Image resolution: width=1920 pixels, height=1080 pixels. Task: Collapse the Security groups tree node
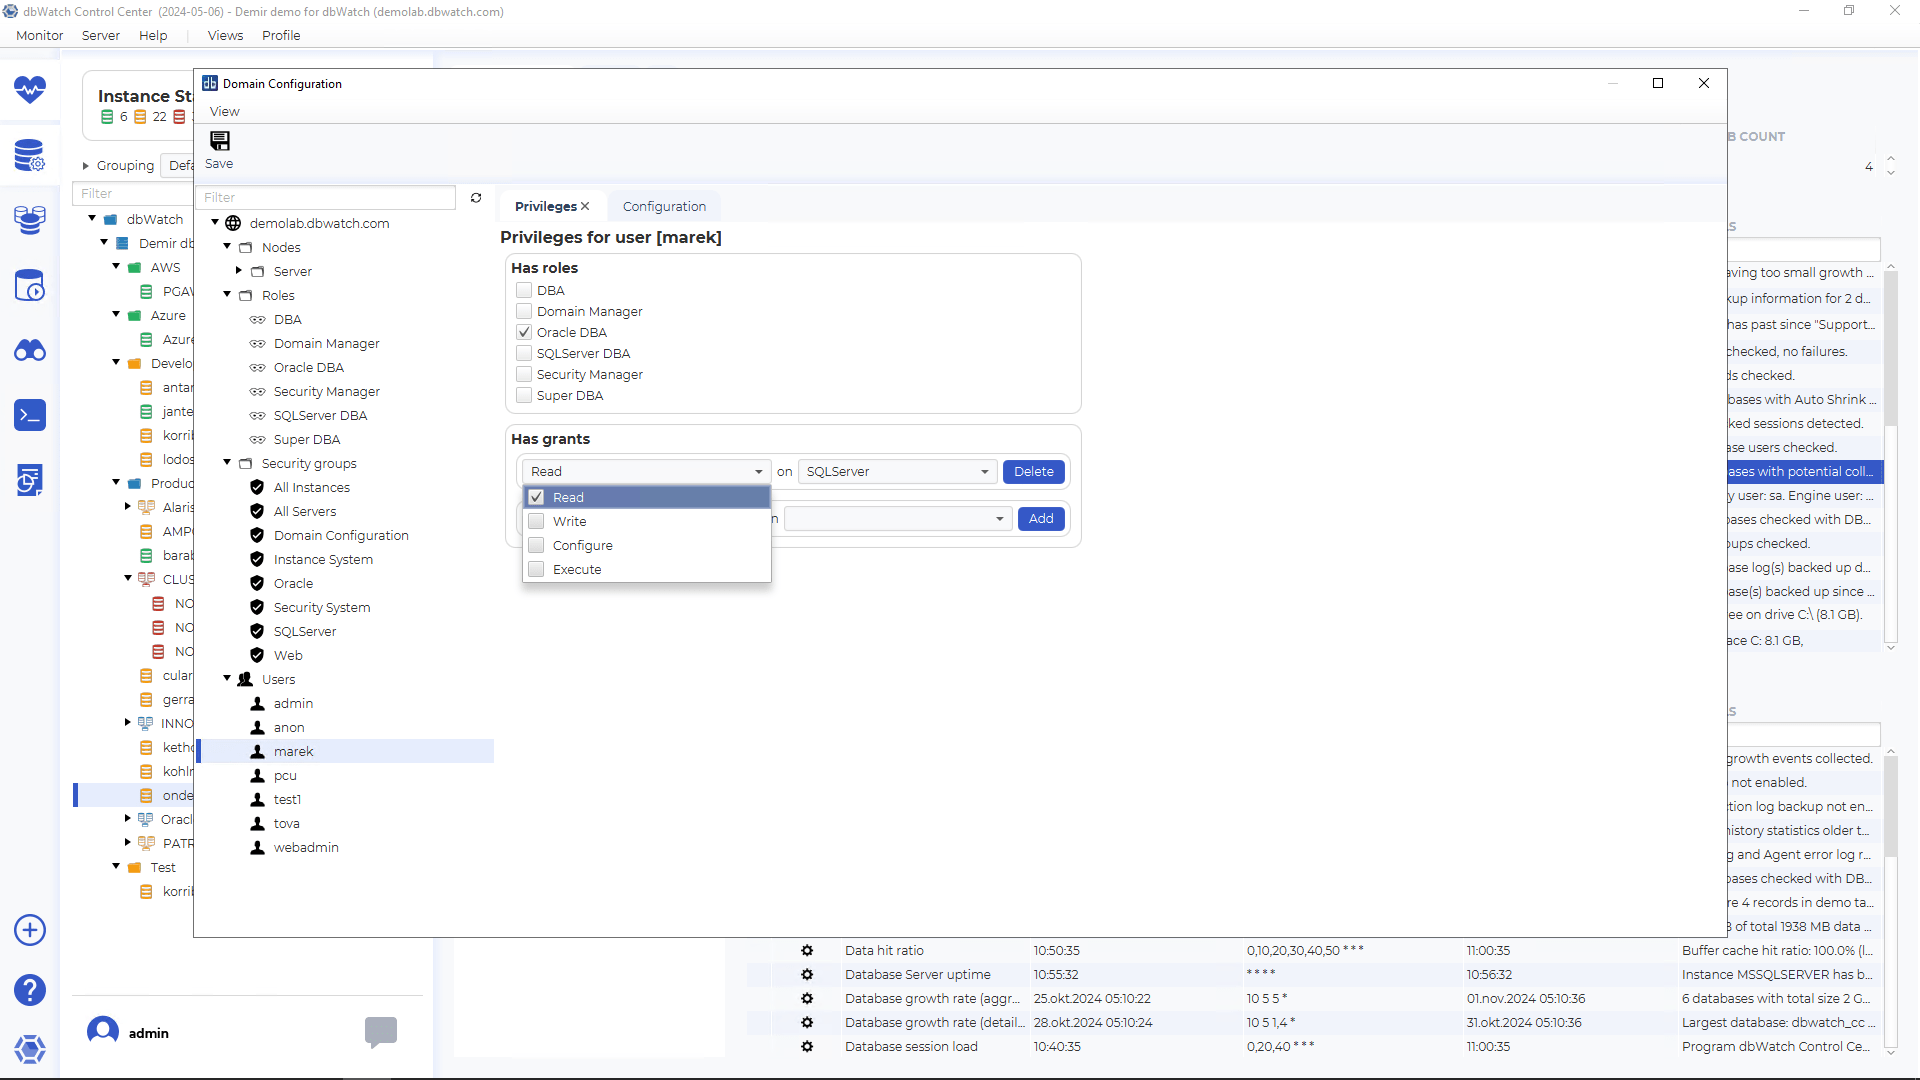coord(227,463)
